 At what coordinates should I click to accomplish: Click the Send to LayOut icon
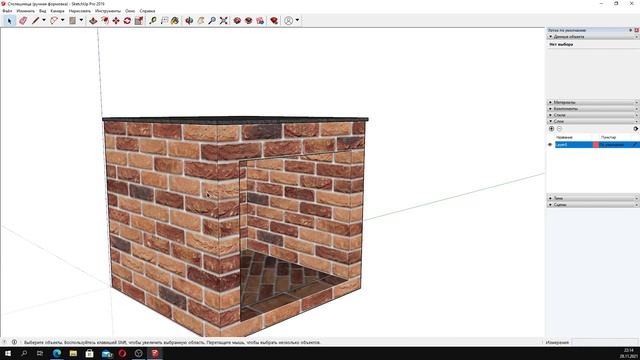(x=260, y=20)
